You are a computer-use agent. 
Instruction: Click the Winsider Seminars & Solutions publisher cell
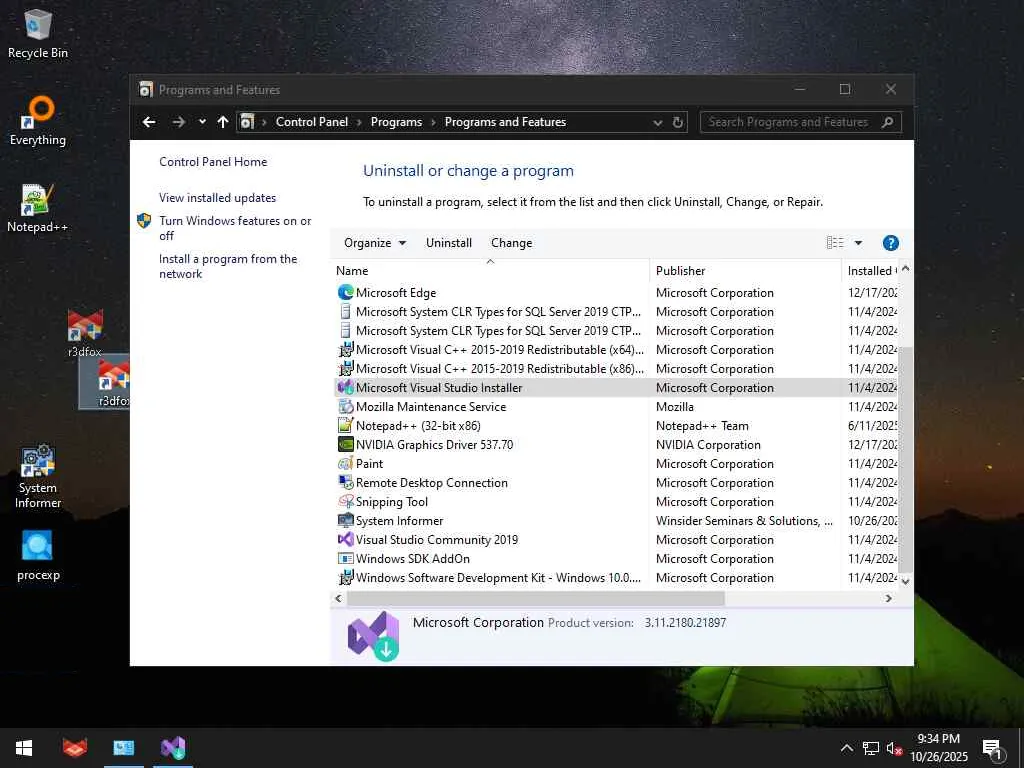[744, 520]
